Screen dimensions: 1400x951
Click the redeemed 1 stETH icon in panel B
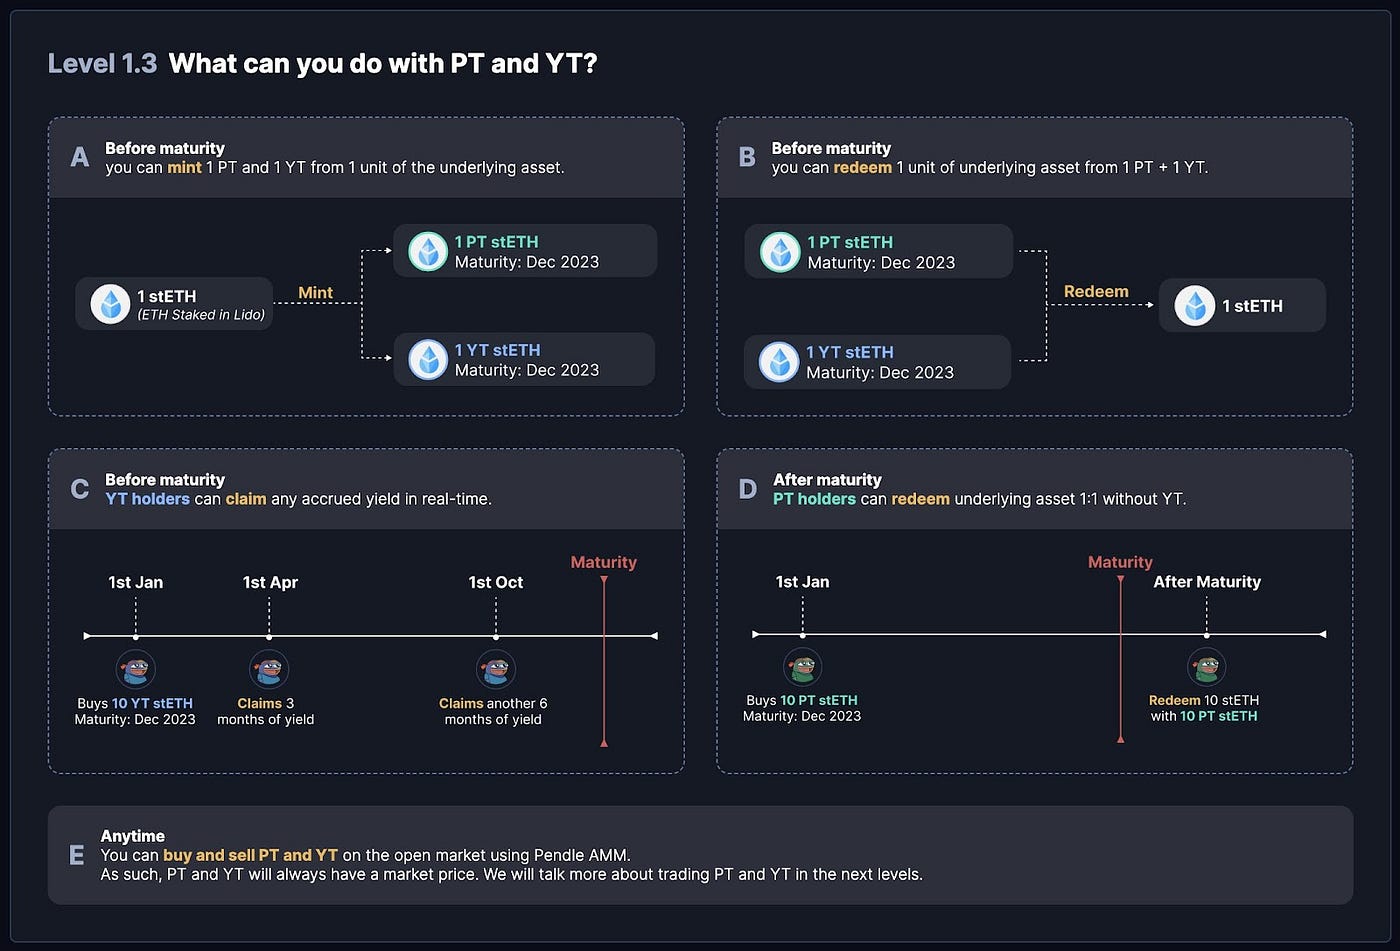[1194, 306]
